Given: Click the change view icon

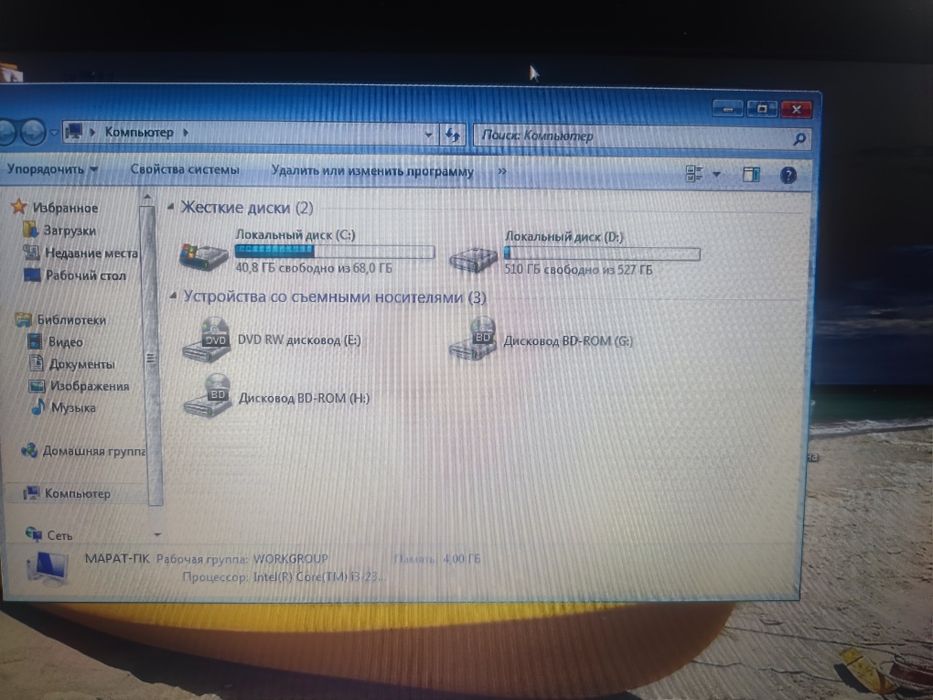Looking at the screenshot, I should coord(694,174).
